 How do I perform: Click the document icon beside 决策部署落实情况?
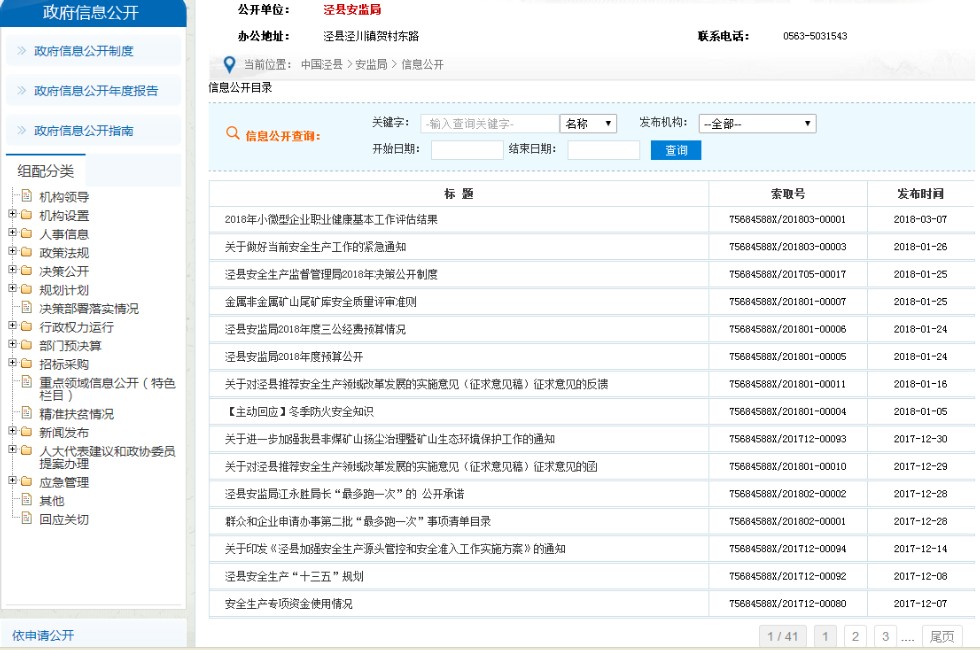click(x=27, y=308)
